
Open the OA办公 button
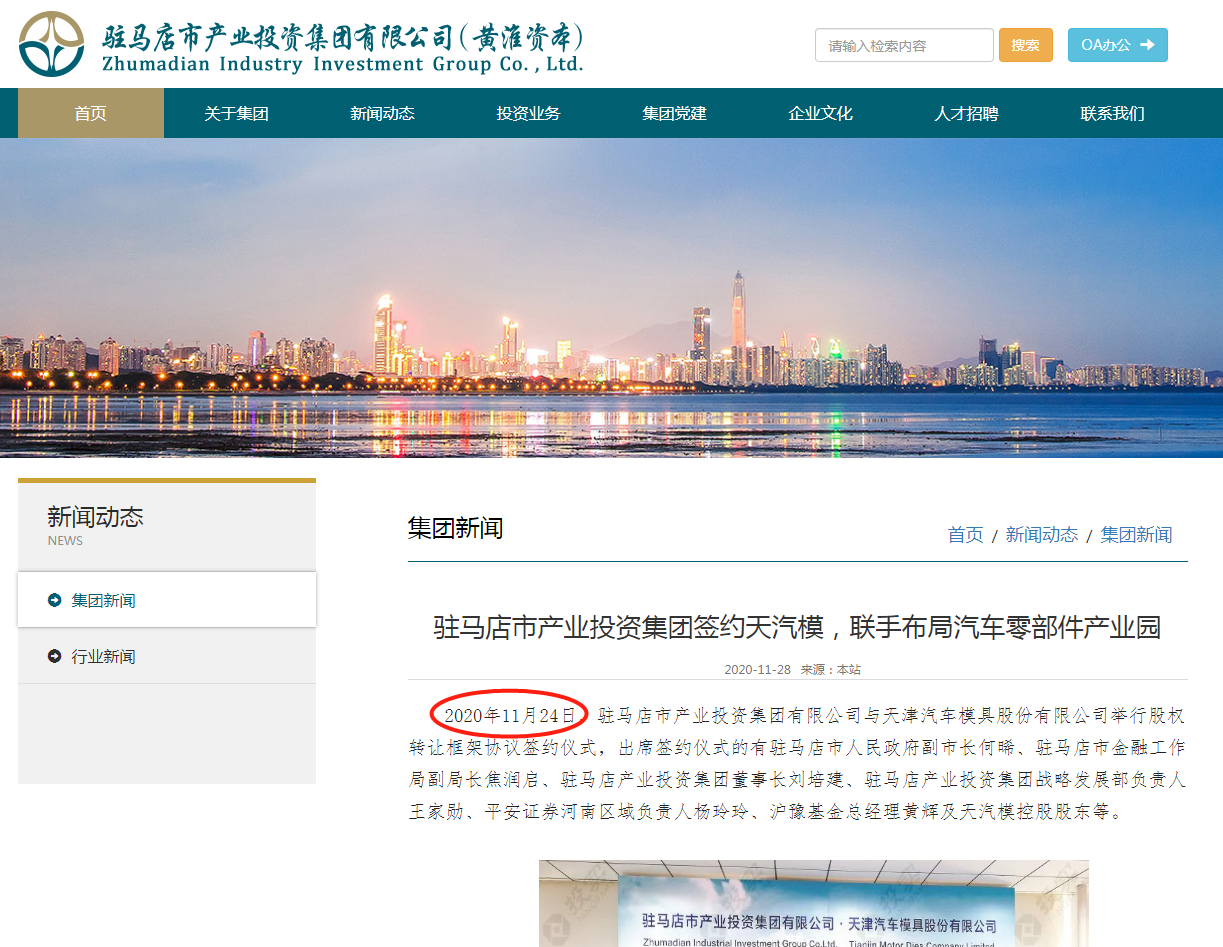coord(1118,45)
